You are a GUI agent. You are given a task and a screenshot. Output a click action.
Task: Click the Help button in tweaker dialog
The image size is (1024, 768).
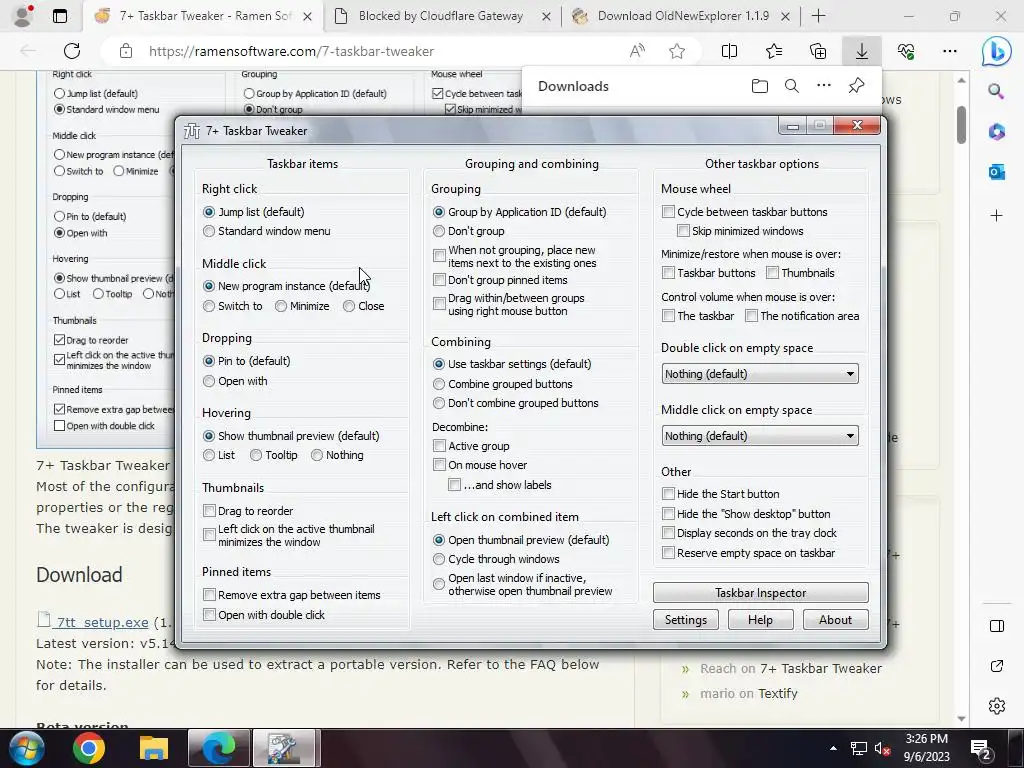[760, 620]
